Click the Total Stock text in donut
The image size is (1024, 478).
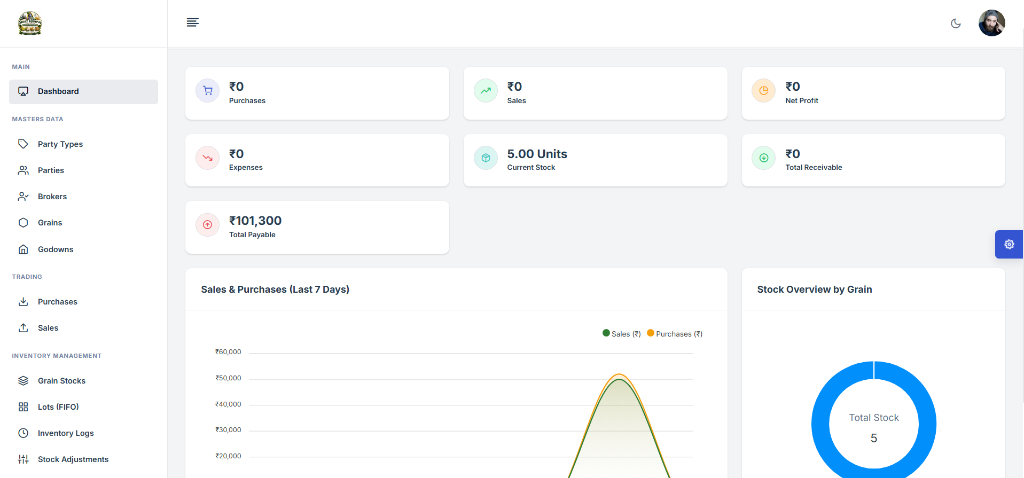pos(874,417)
